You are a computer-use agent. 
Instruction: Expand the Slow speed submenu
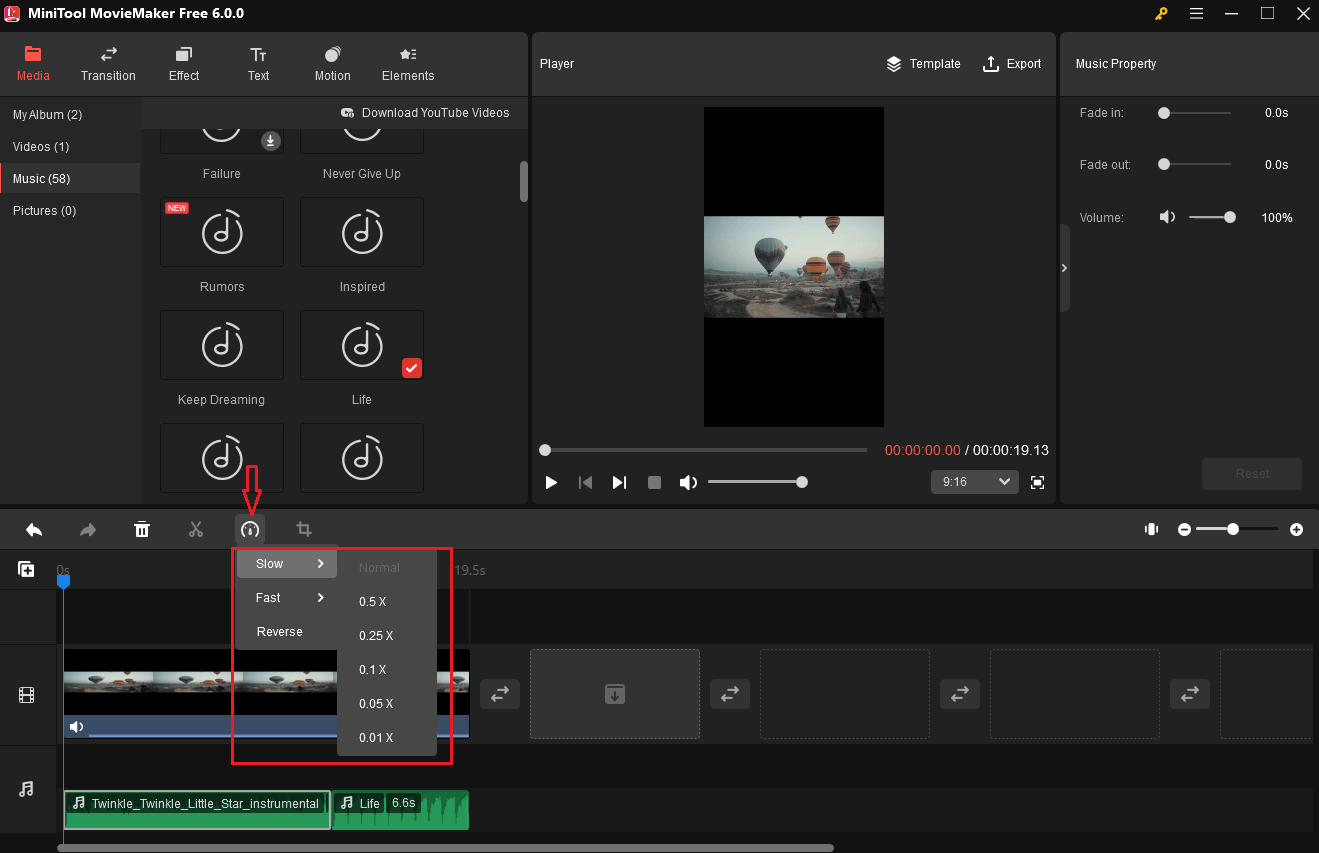tap(287, 564)
